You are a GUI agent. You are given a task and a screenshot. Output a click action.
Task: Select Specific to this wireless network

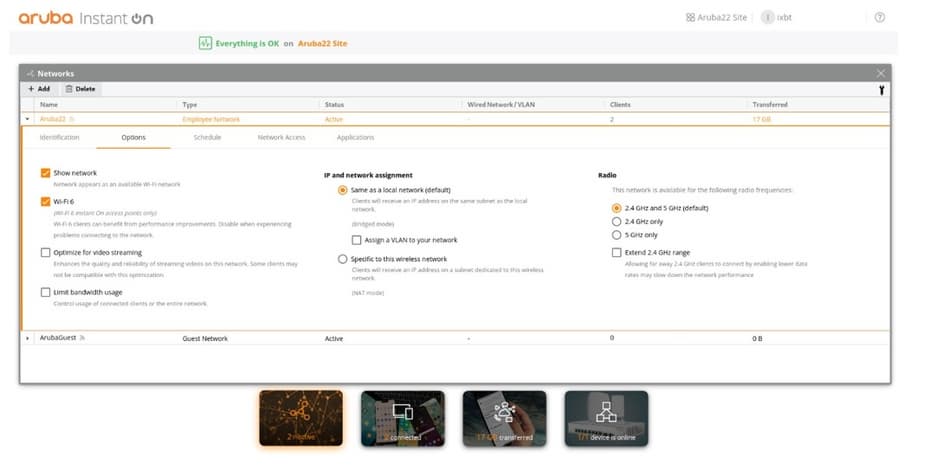click(x=342, y=259)
